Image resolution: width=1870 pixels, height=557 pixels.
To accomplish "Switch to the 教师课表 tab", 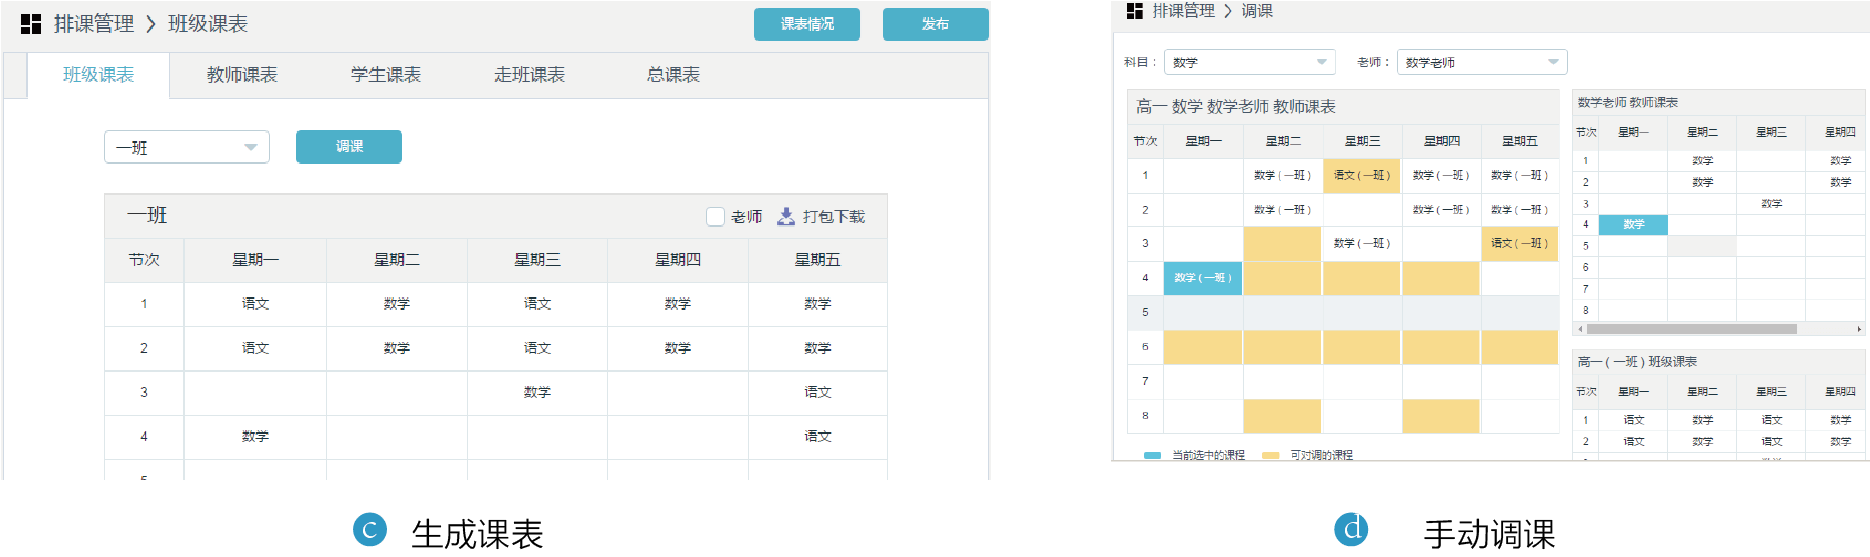I will point(242,75).
